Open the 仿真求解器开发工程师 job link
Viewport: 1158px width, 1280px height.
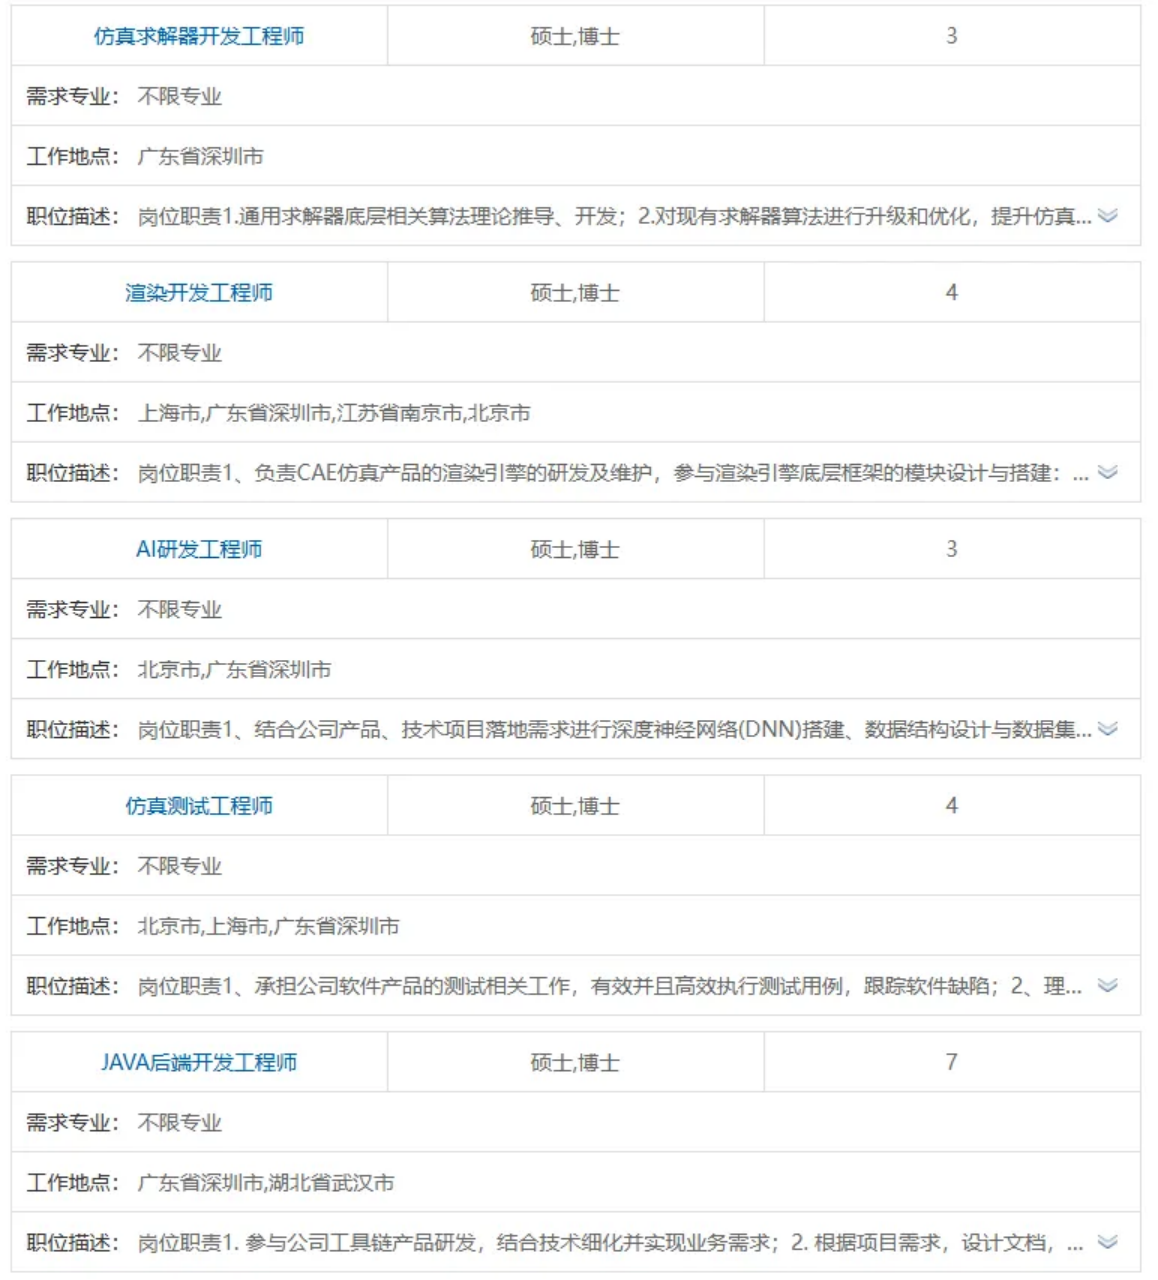click(x=199, y=36)
